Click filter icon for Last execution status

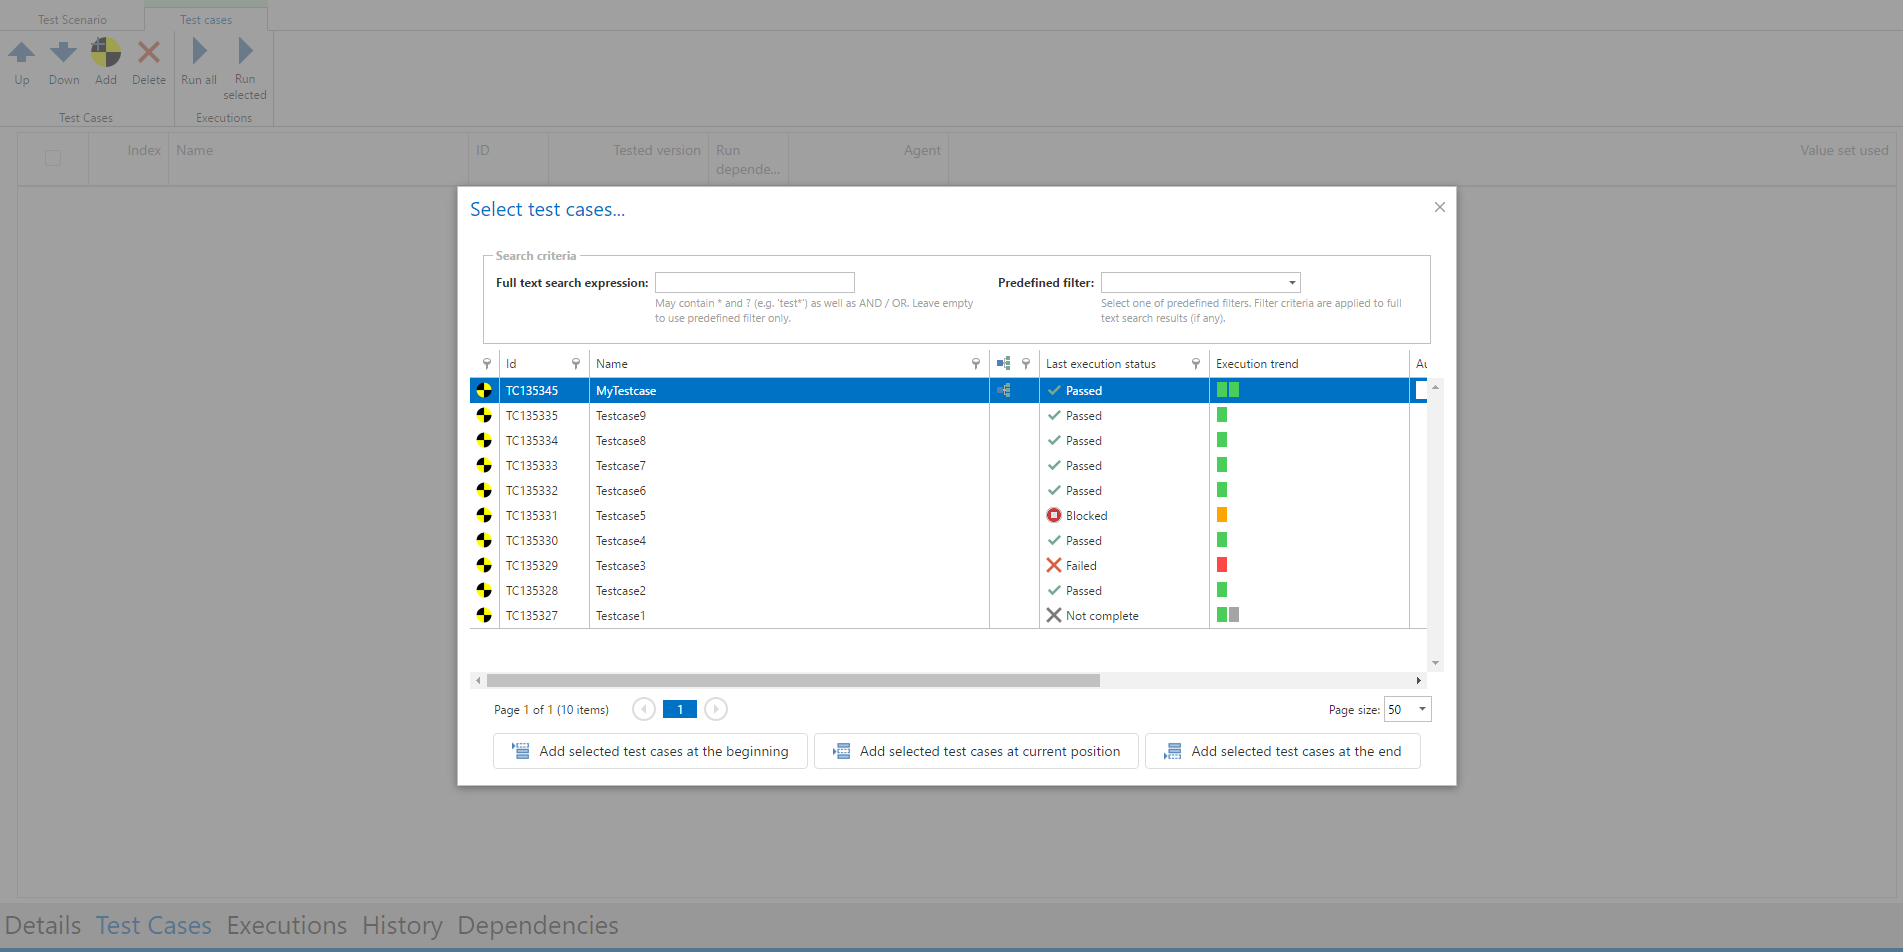point(1196,364)
